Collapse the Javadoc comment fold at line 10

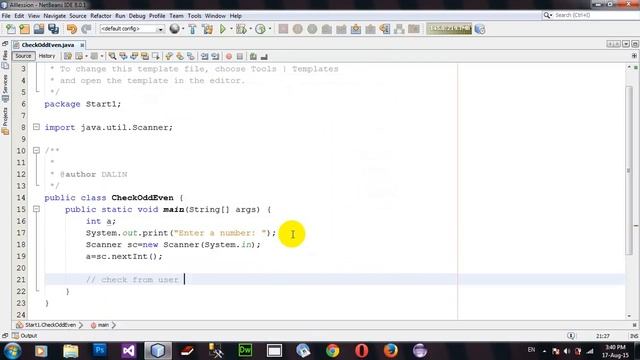tap(36, 150)
